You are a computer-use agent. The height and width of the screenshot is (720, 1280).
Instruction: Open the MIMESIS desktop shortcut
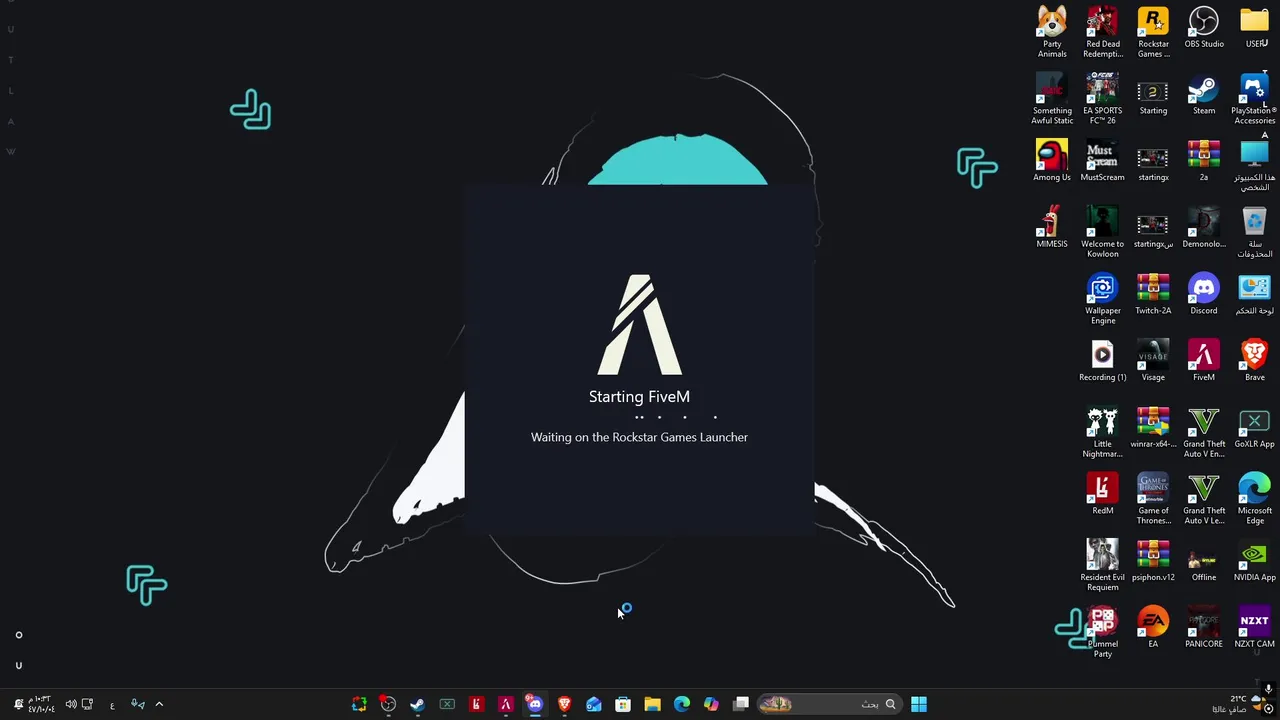(x=1052, y=228)
